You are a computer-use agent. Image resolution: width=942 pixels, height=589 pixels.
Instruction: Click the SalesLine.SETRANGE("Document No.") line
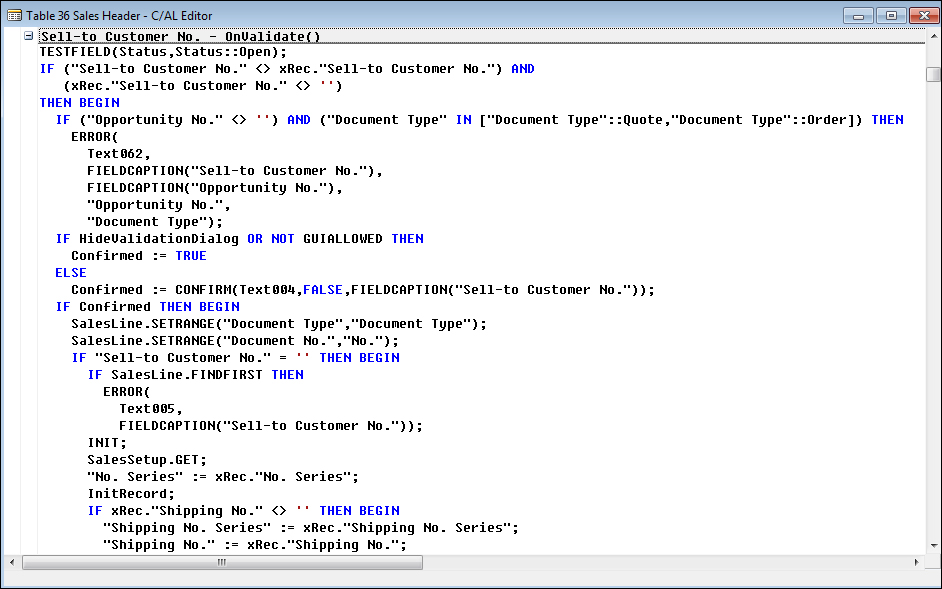click(x=235, y=341)
